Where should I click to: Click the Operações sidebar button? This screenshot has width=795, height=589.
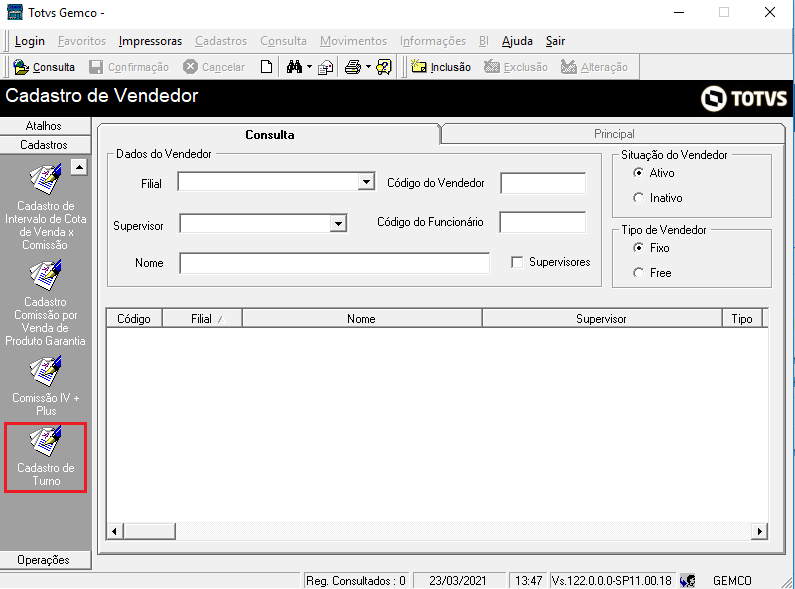click(x=45, y=560)
